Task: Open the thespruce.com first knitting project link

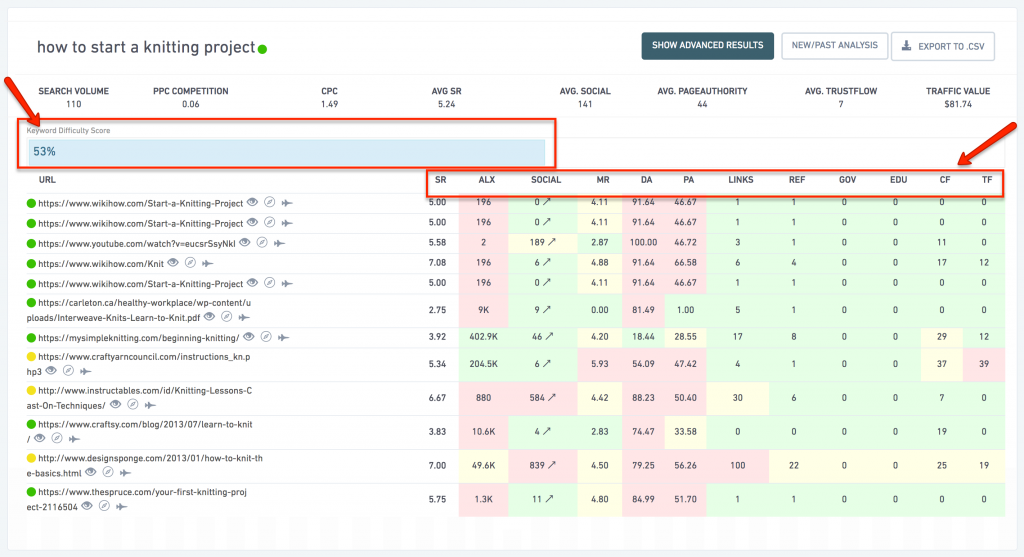Action: [136, 500]
